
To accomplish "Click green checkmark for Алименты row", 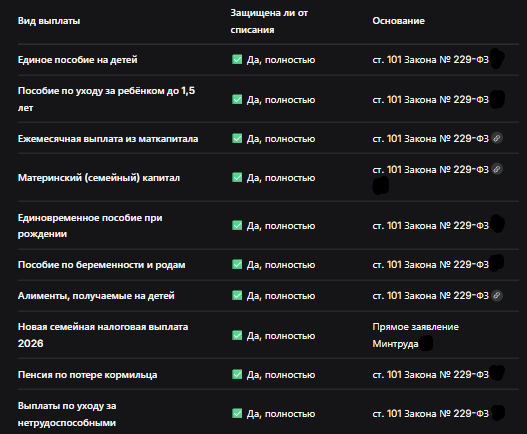I will pyautogui.click(x=237, y=295).
